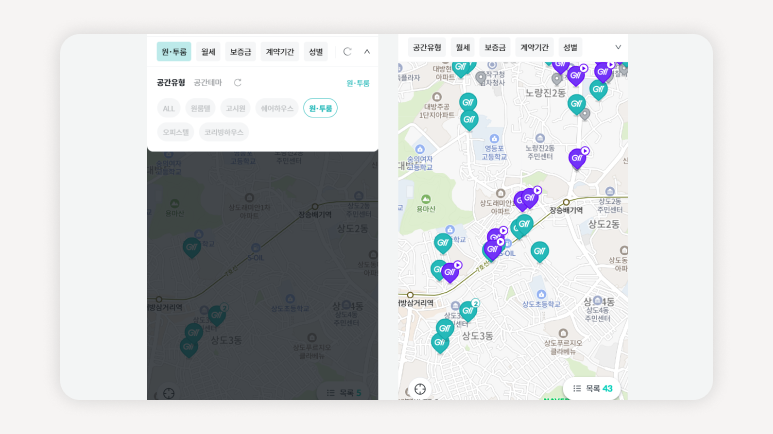This screenshot has height=434, width=773.
Task: Click the teal pin near 대방주공 1단지아파트
Action: point(468,103)
